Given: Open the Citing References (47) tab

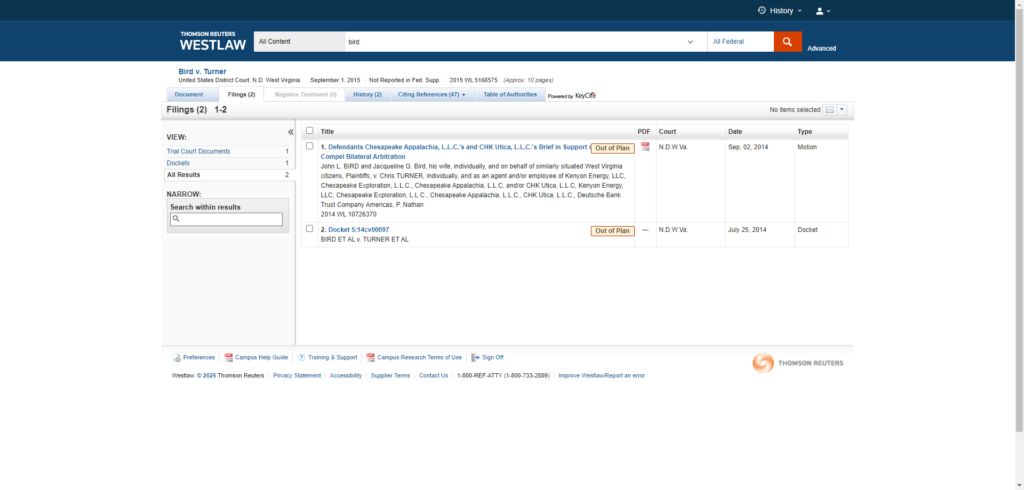Looking at the screenshot, I should pos(431,95).
